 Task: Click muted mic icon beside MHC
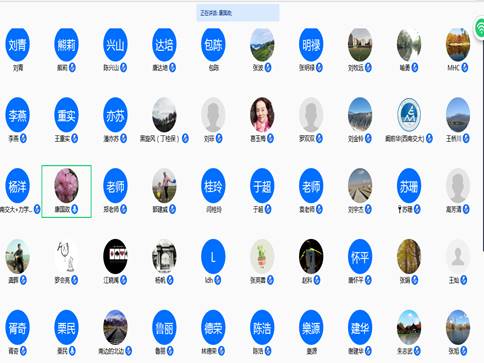pos(465,68)
